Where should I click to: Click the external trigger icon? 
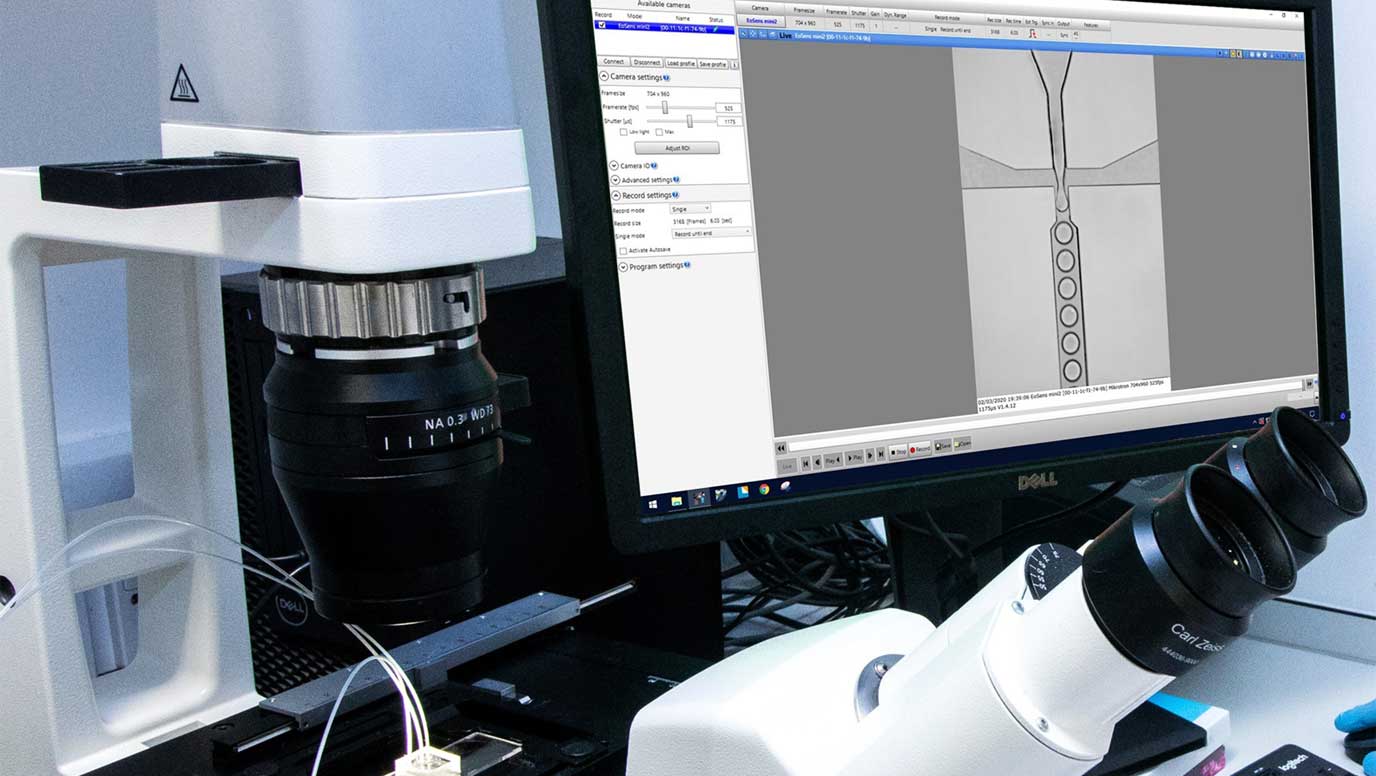point(1033,33)
